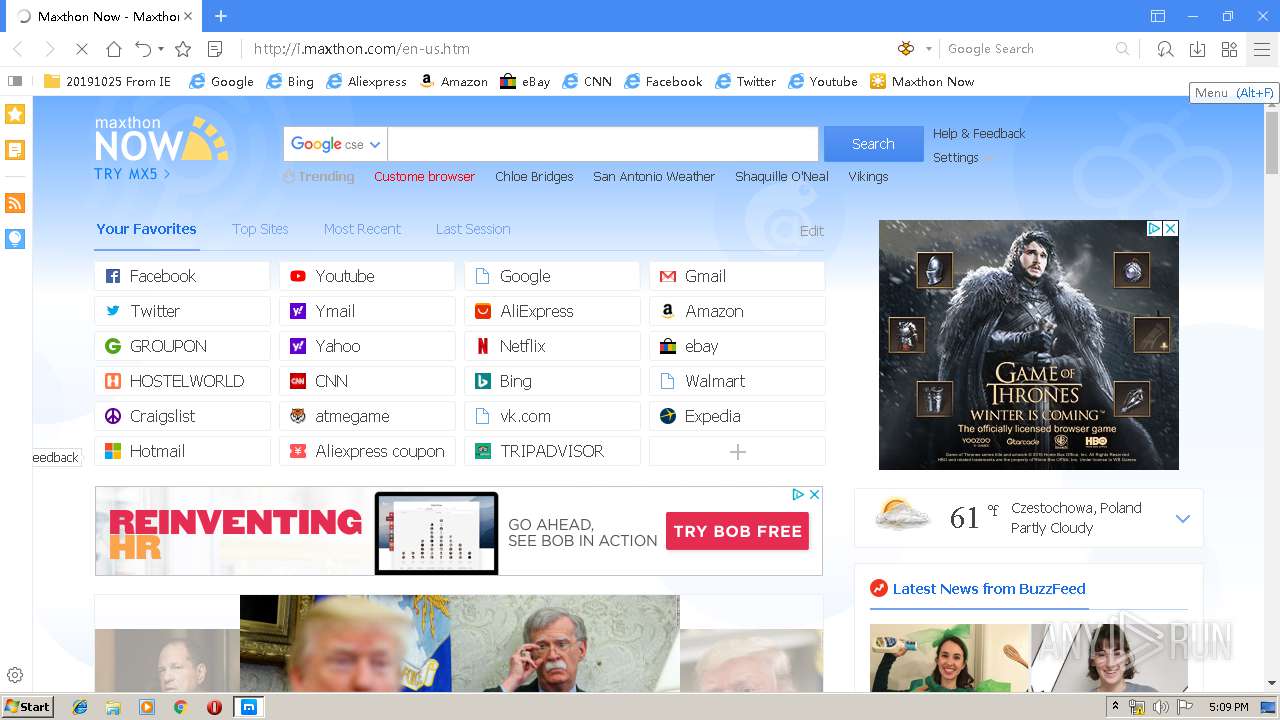1280x720 pixels.
Task: Click the search engine bee icon
Action: pos(906,49)
